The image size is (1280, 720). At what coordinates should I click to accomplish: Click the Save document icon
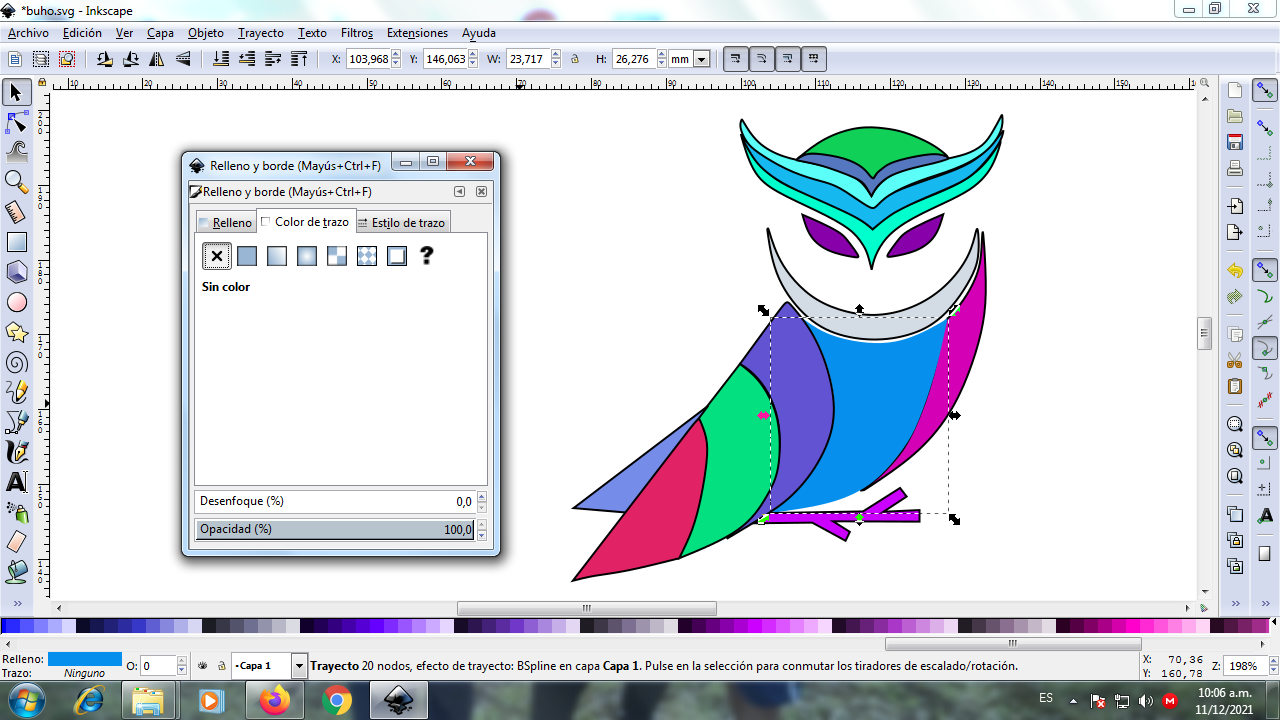[x=1235, y=142]
